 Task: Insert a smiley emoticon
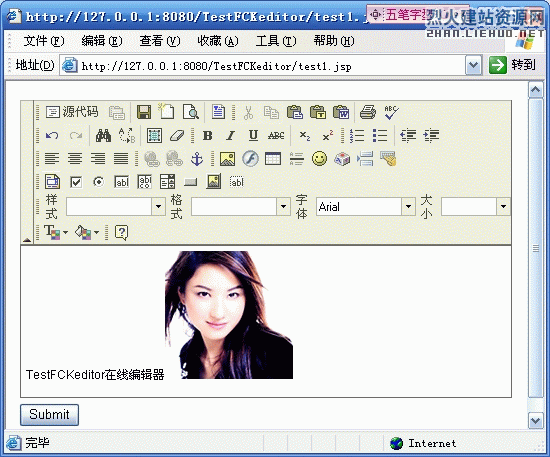319,159
